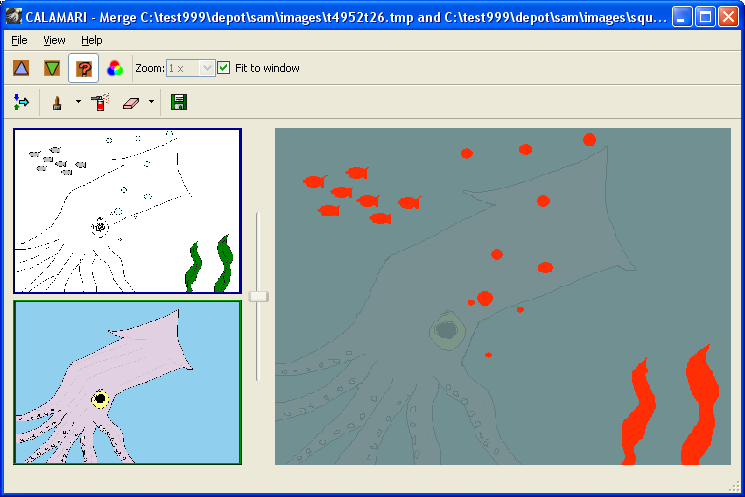This screenshot has height=497, width=745.
Task: Maximize the CALAMARI window
Action: click(705, 17)
